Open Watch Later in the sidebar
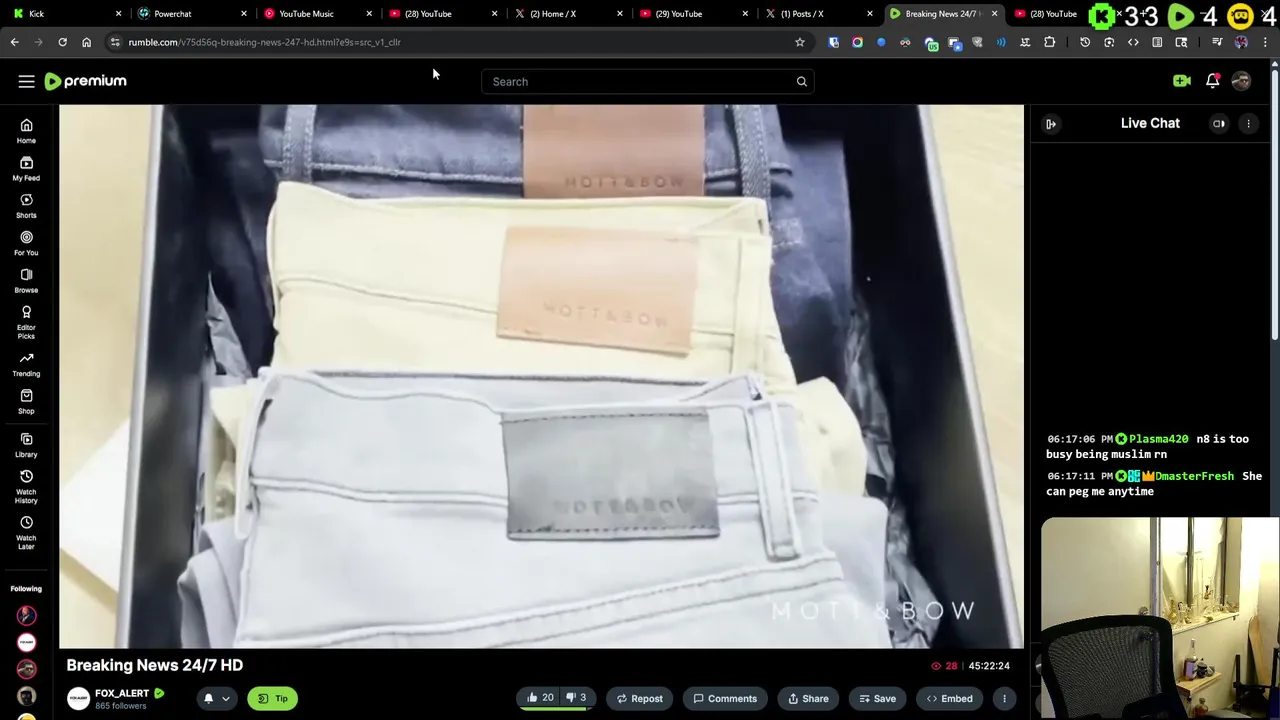This screenshot has width=1280, height=720. coord(26,532)
